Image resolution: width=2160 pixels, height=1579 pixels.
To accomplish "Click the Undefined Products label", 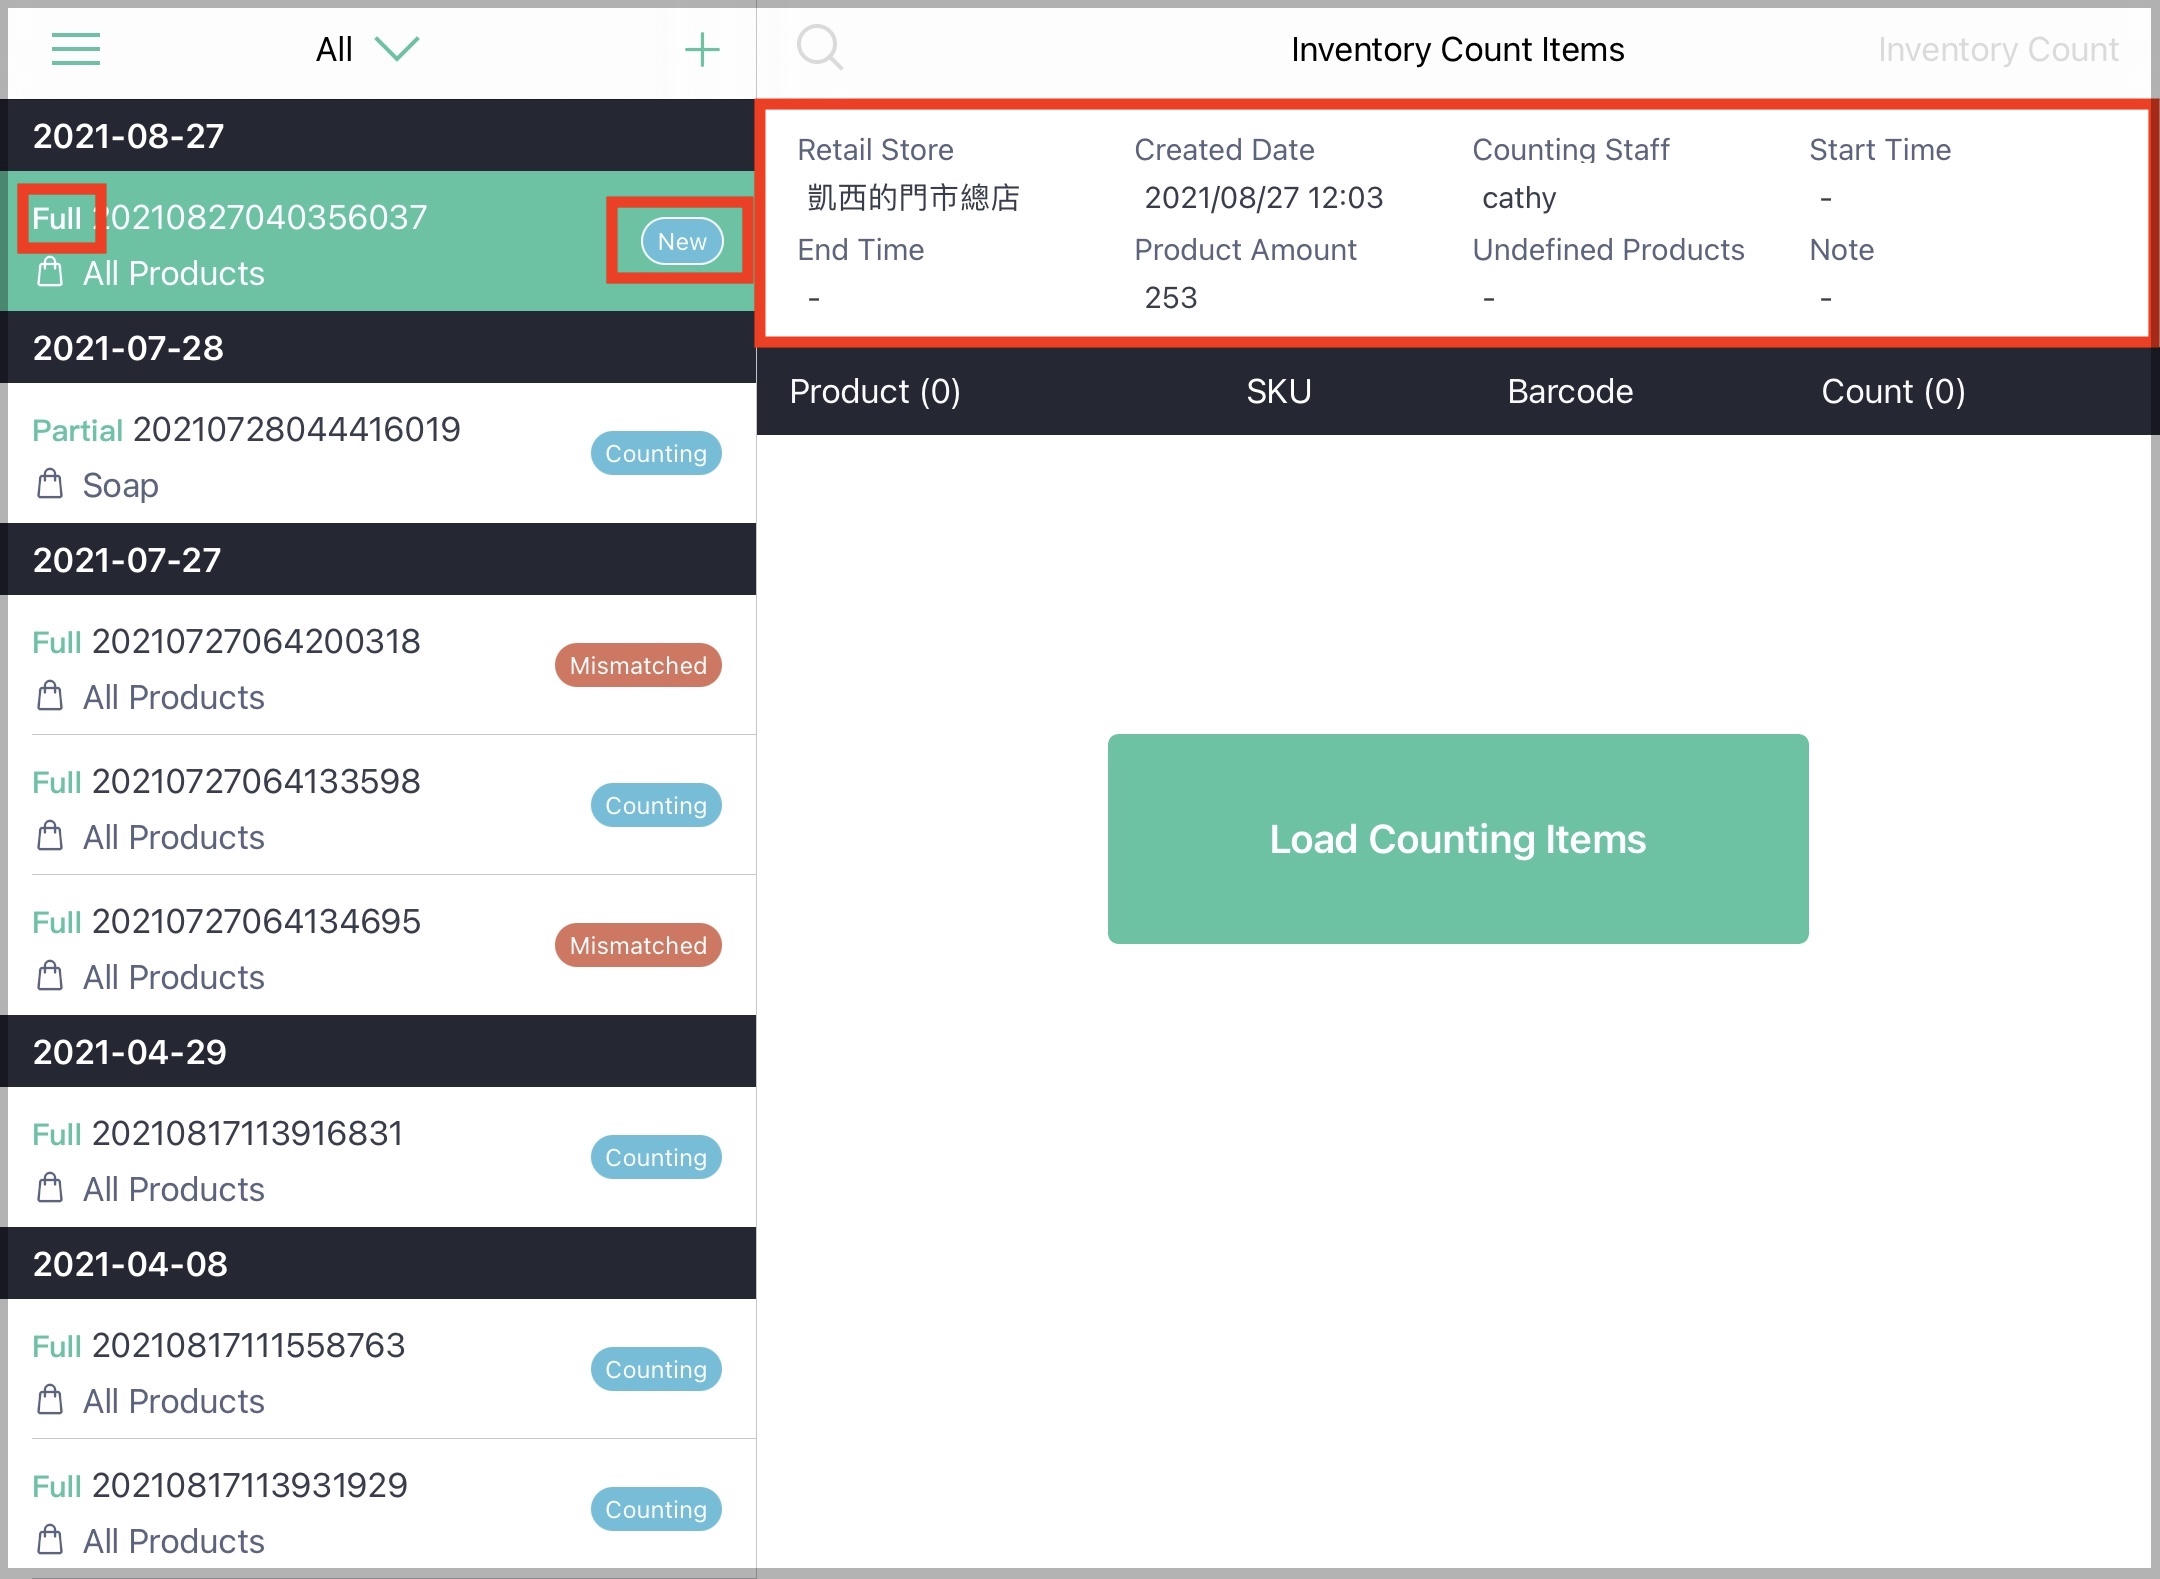I will [1608, 249].
